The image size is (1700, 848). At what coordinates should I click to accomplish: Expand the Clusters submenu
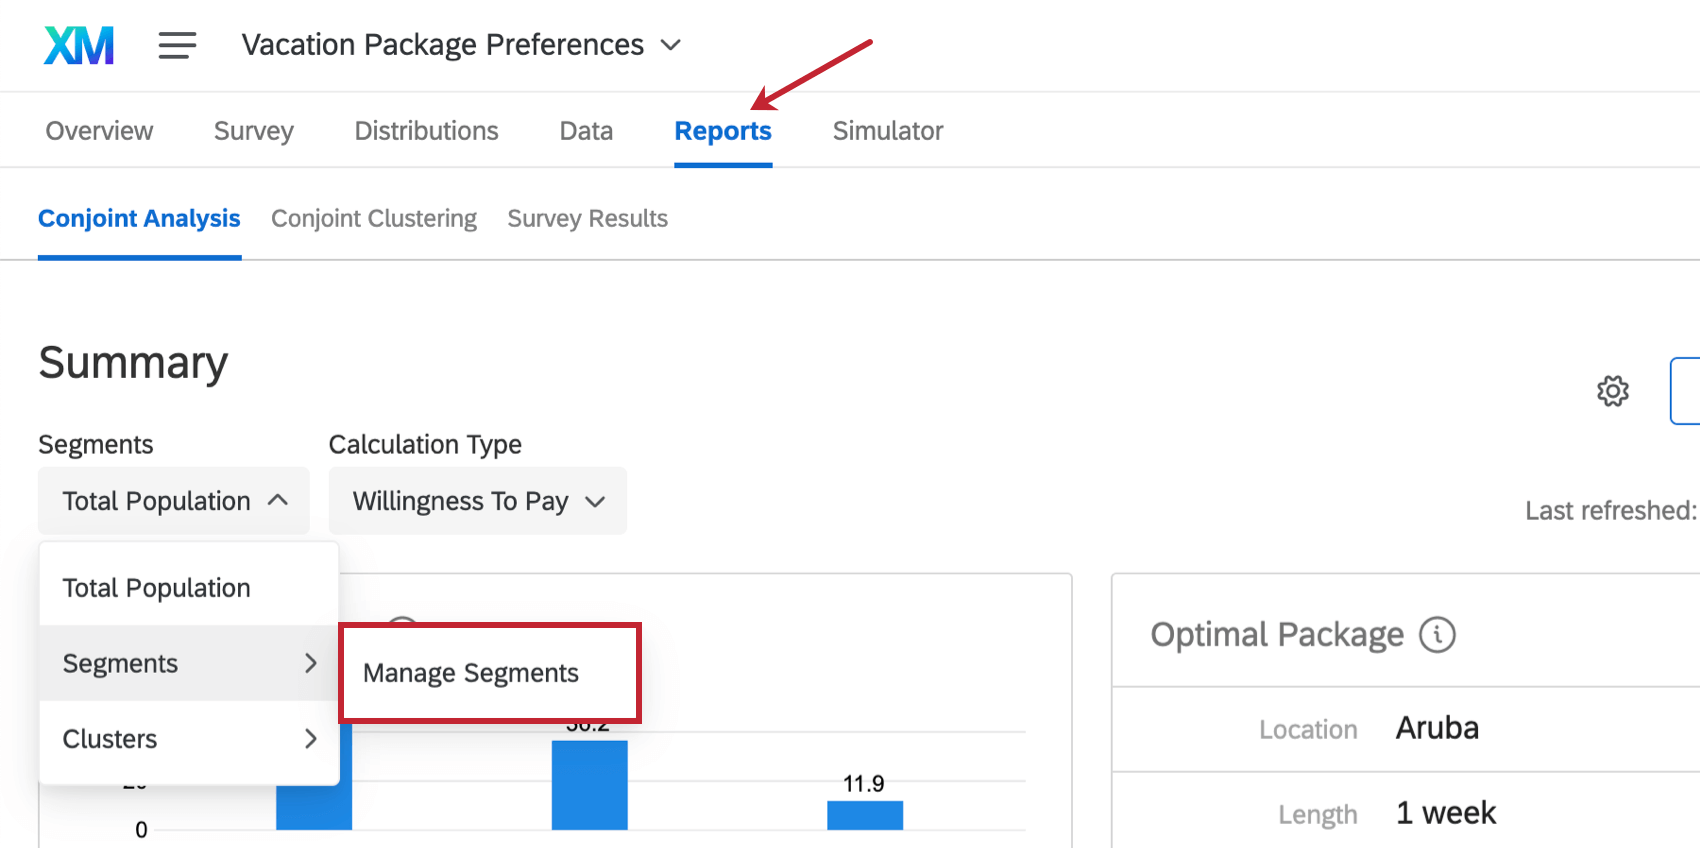pyautogui.click(x=189, y=739)
